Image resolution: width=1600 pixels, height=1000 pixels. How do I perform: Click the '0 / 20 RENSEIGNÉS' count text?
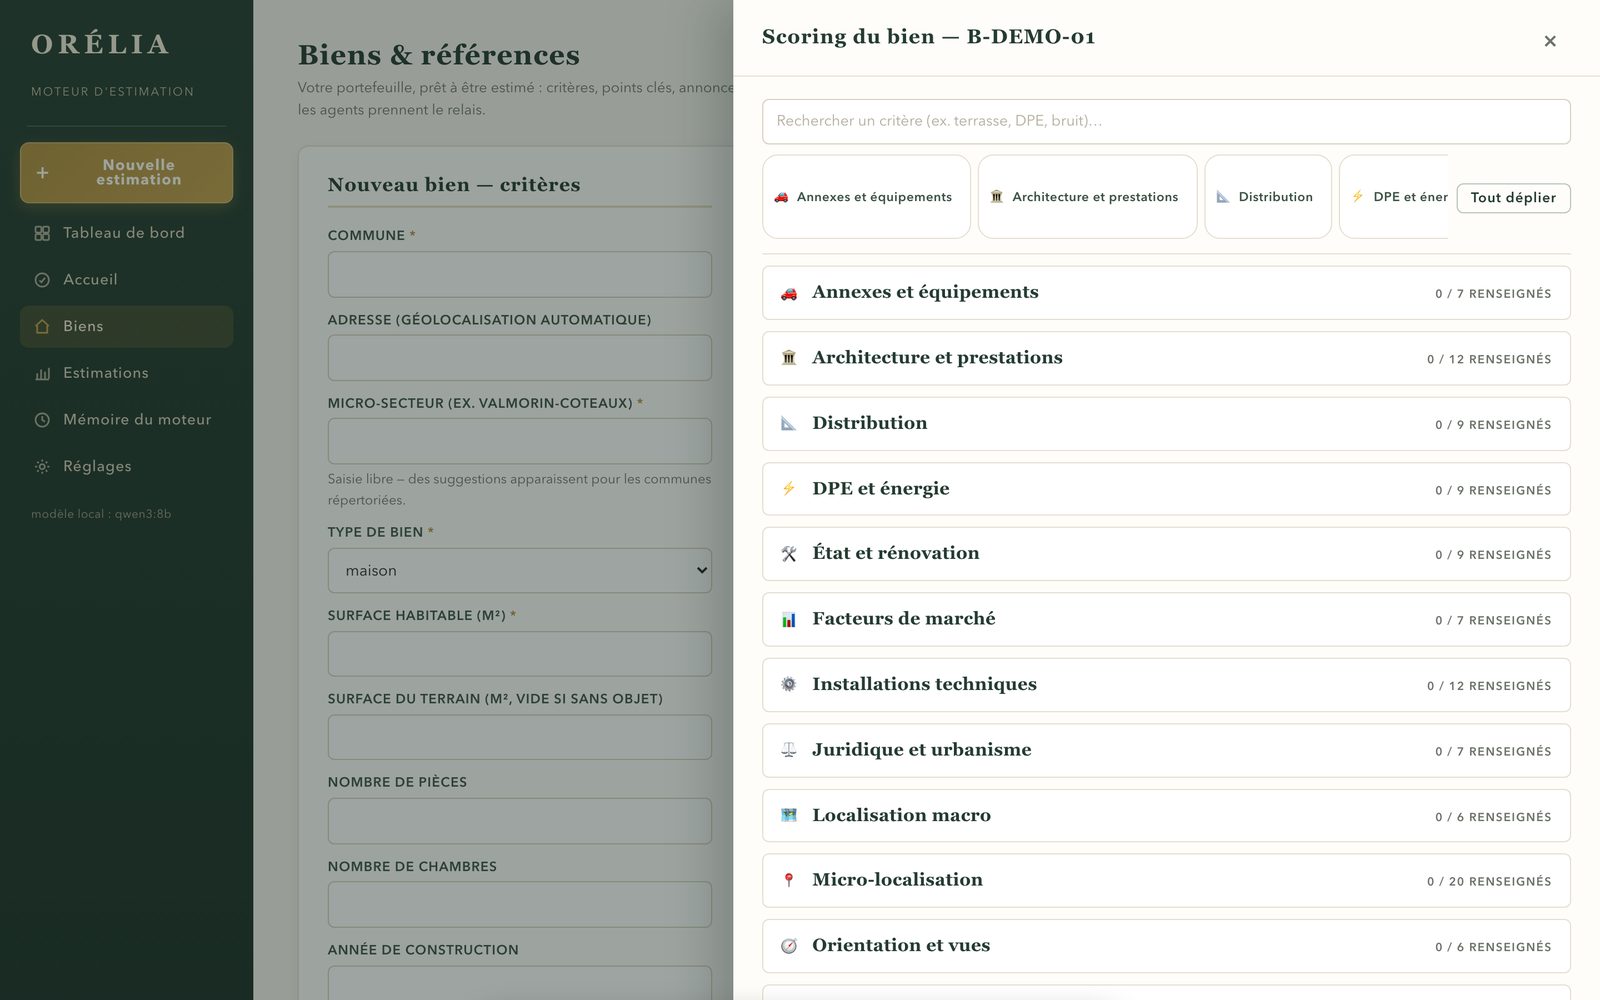click(x=1489, y=882)
